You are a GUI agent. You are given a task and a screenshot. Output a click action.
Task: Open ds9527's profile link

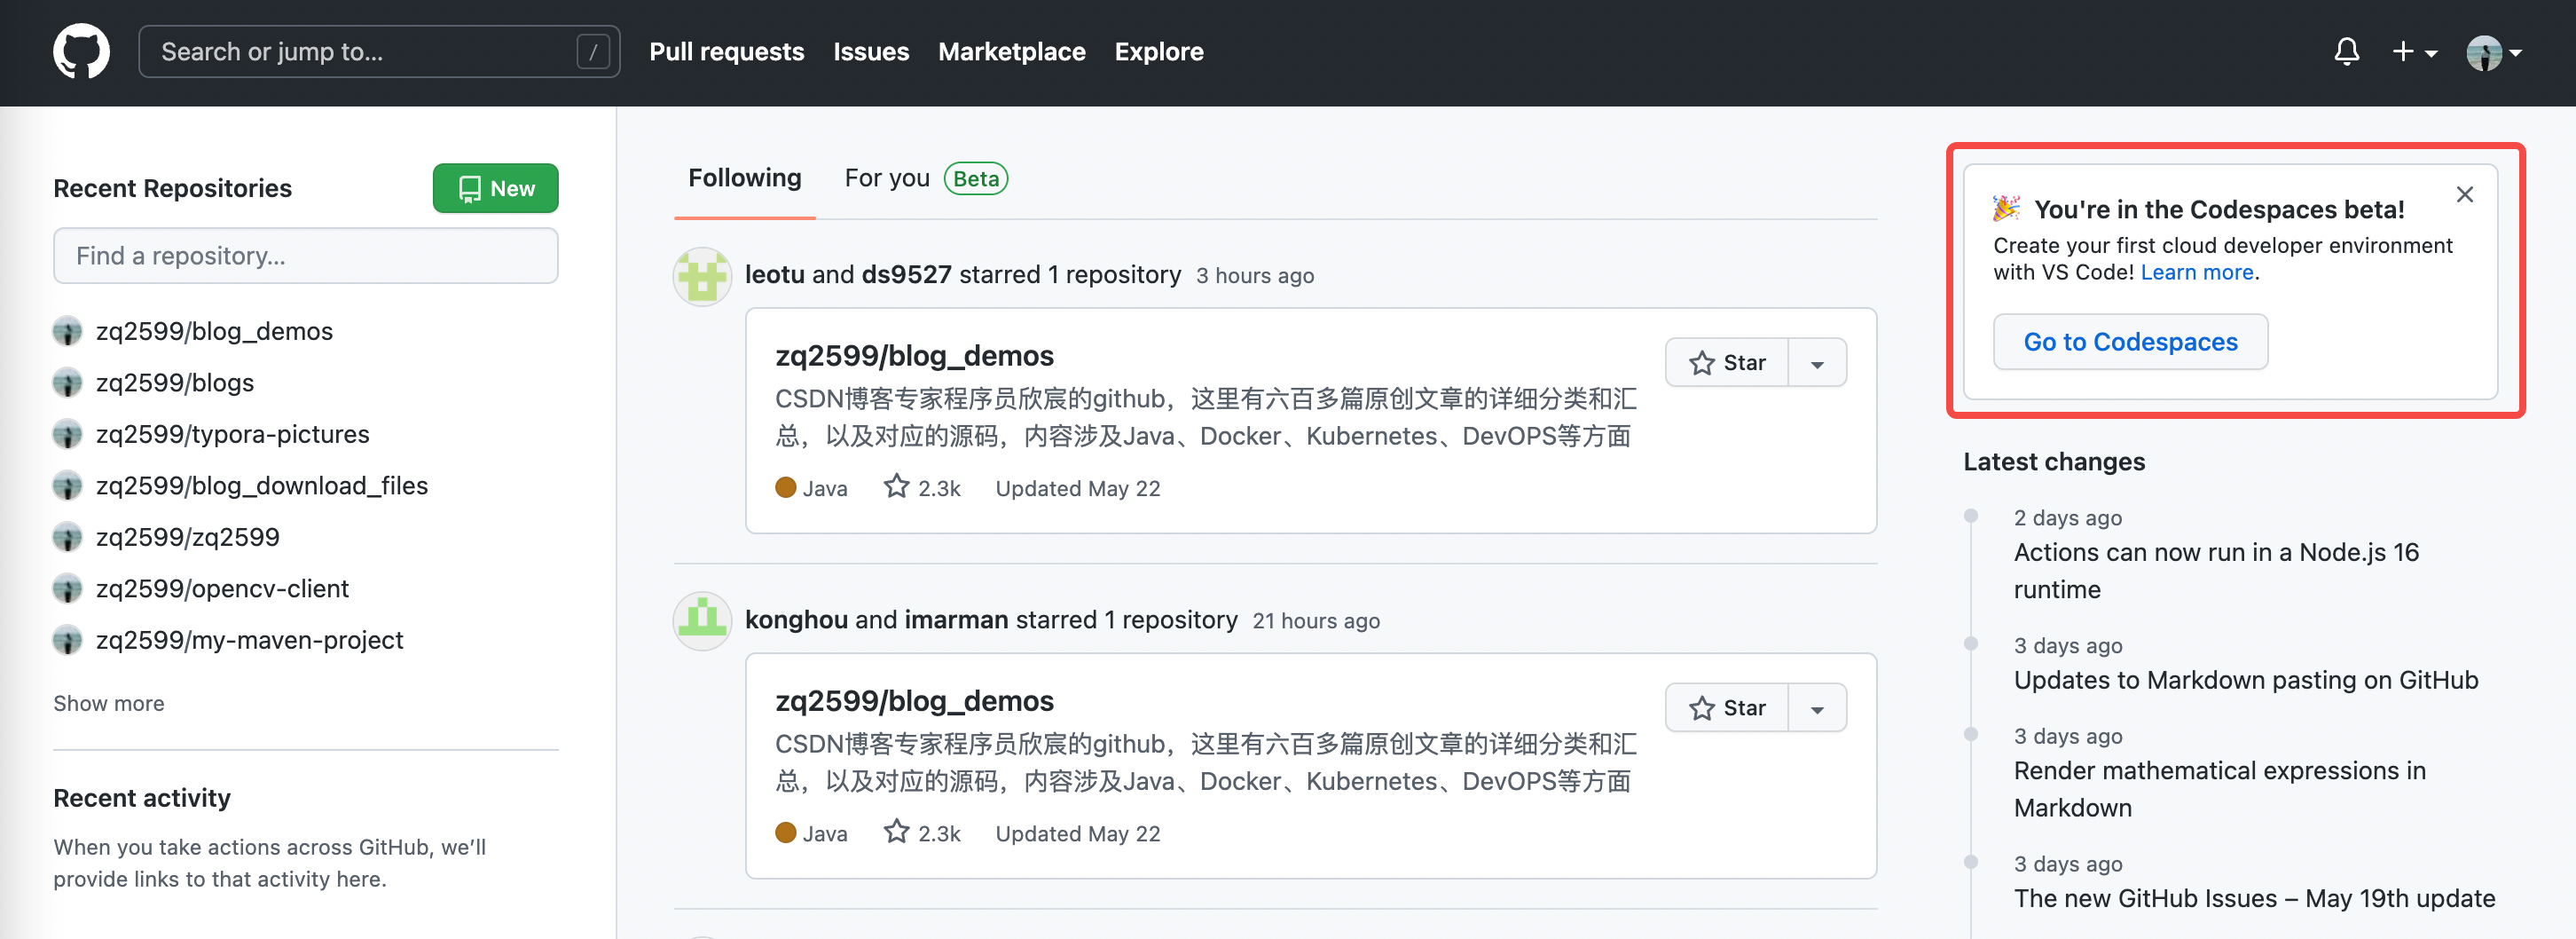point(906,274)
